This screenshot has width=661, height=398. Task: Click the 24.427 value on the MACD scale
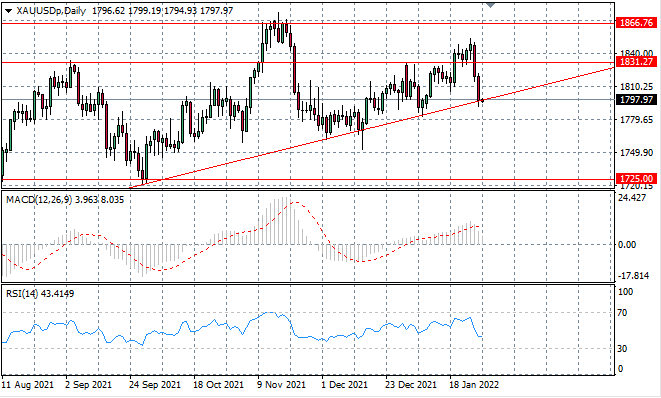631,198
